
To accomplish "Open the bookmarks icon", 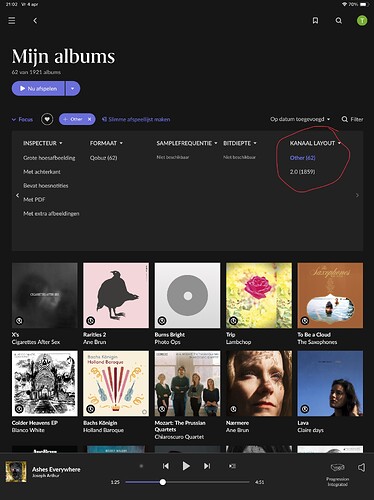I will [x=315, y=21].
